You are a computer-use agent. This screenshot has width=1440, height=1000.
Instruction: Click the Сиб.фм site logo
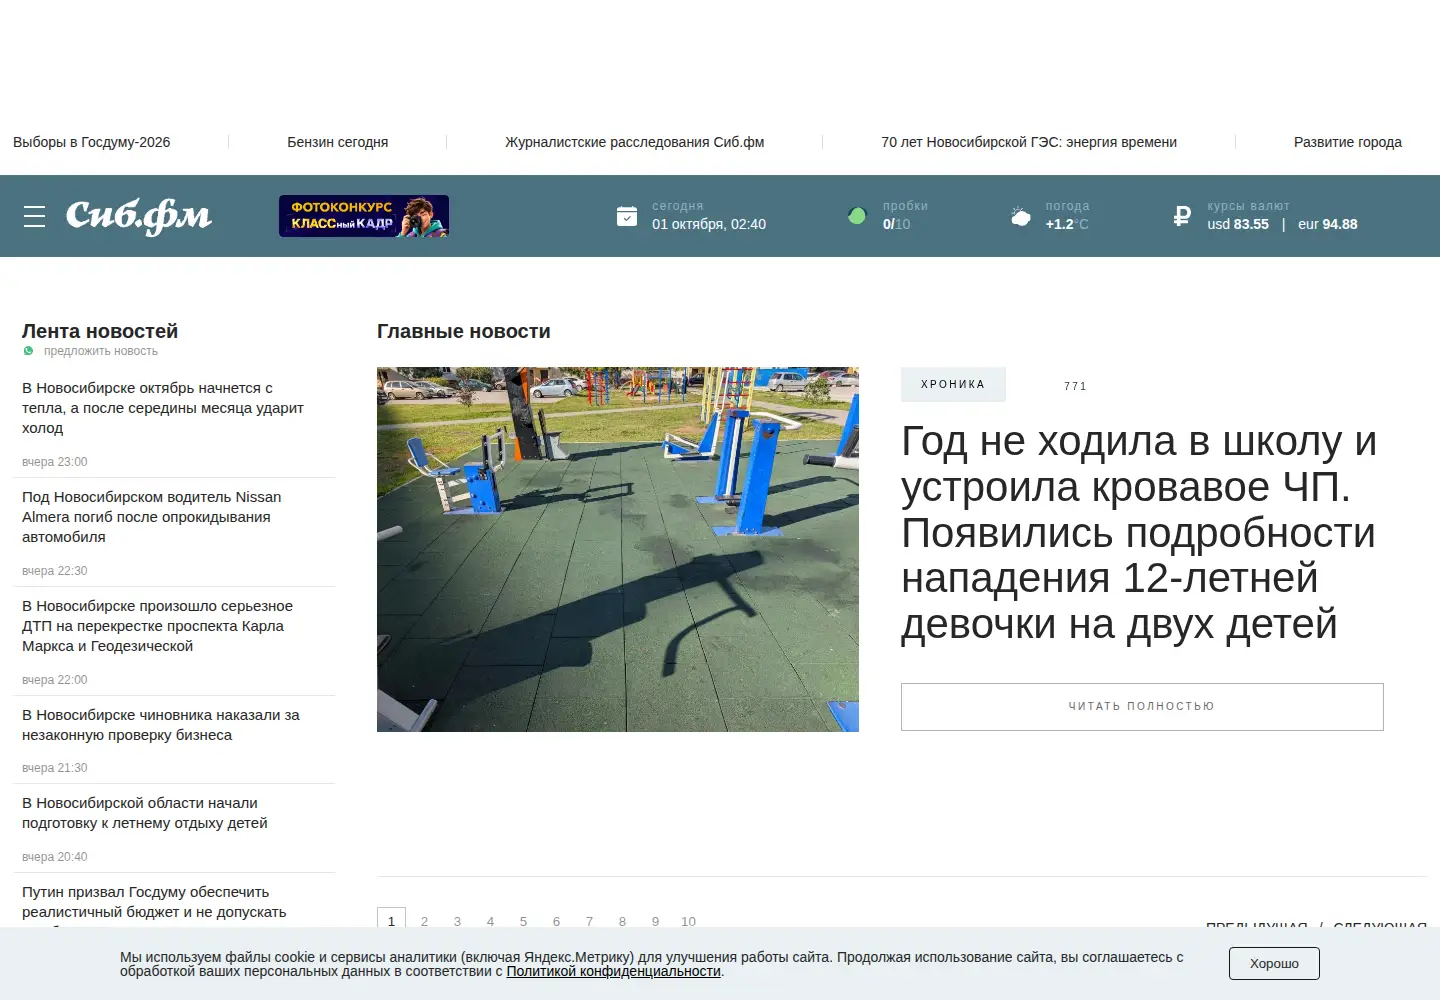coord(139,216)
